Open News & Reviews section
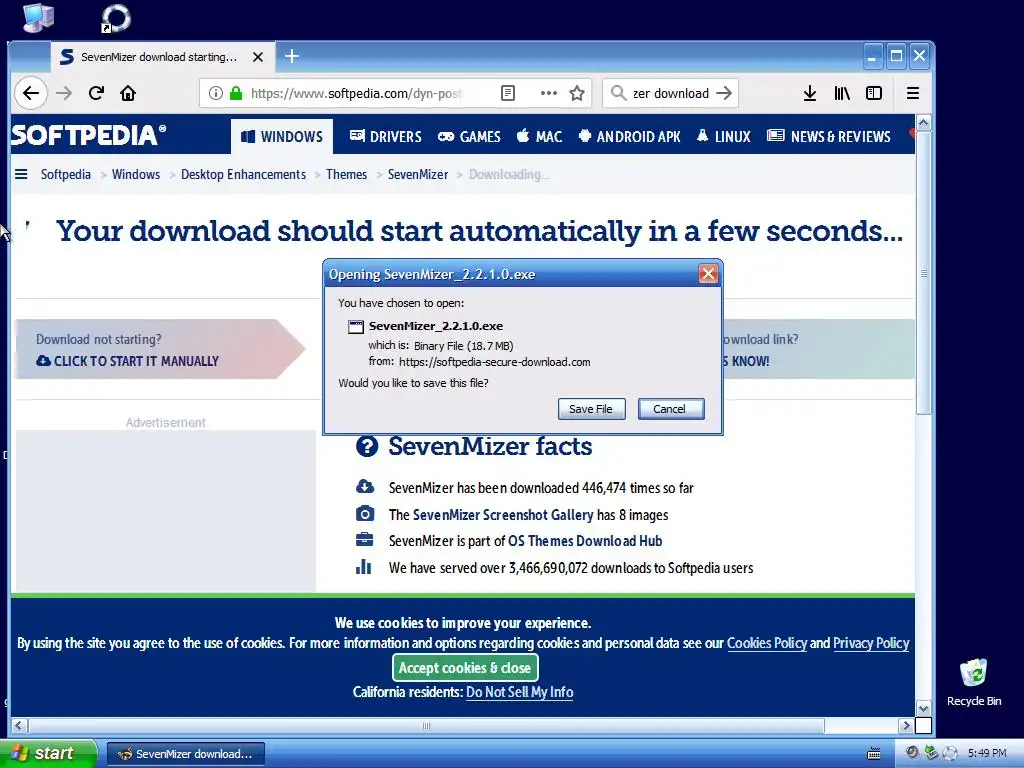The height and width of the screenshot is (768, 1024). [829, 136]
